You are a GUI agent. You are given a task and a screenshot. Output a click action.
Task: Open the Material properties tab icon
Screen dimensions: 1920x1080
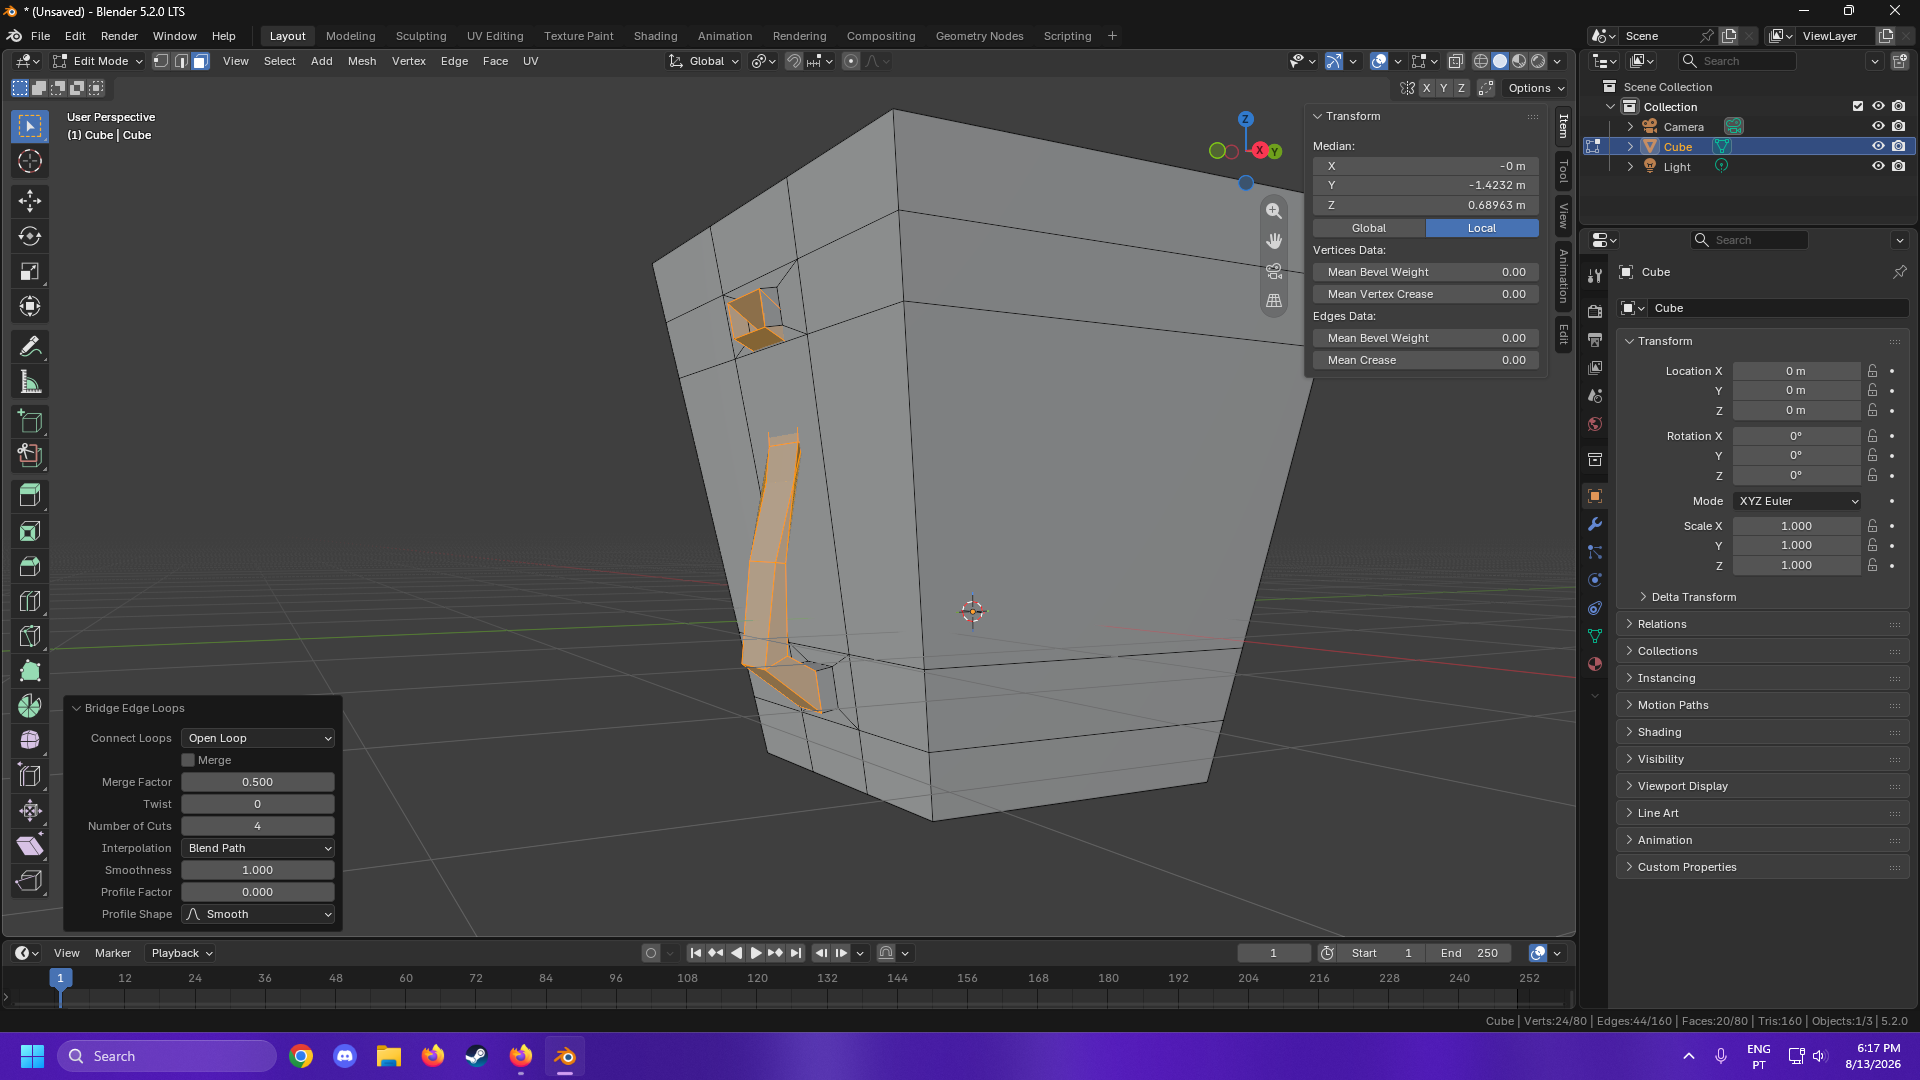point(1595,664)
